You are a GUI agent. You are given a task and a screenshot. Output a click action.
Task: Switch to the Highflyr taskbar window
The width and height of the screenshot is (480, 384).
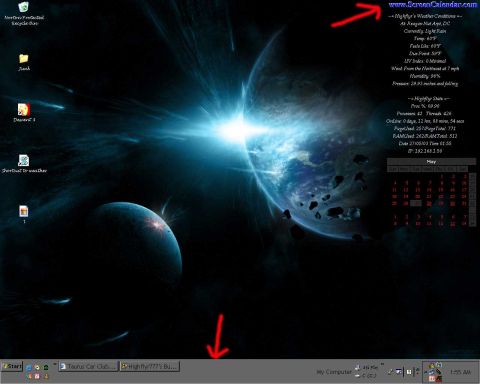[x=149, y=366]
